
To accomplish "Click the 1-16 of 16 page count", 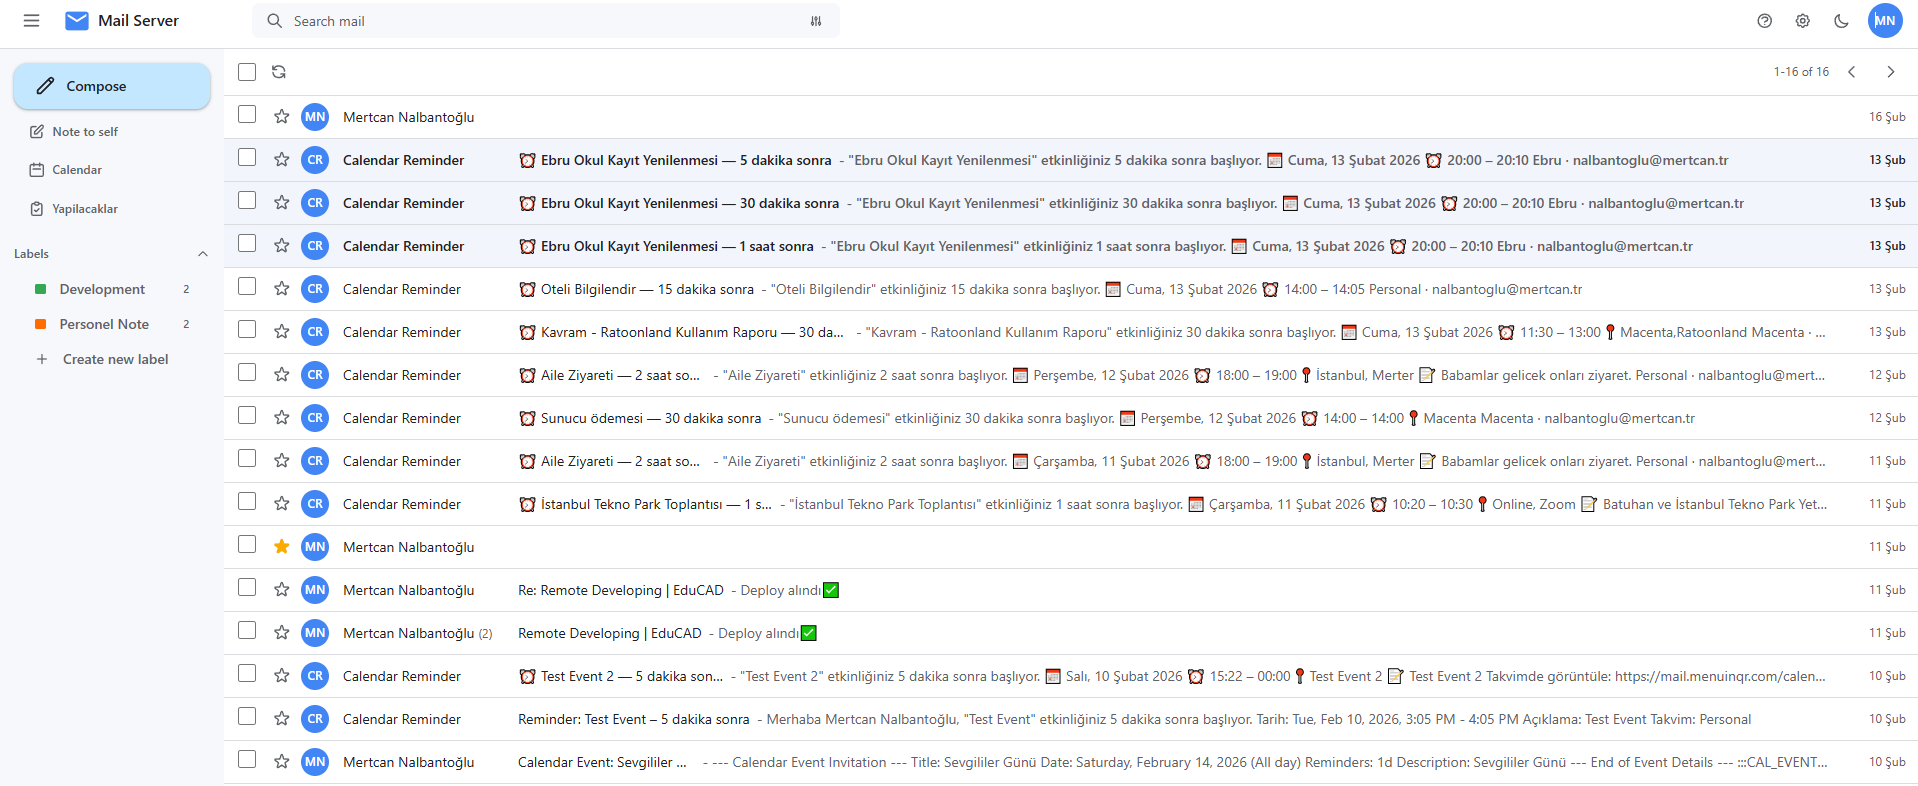I will pyautogui.click(x=1801, y=72).
